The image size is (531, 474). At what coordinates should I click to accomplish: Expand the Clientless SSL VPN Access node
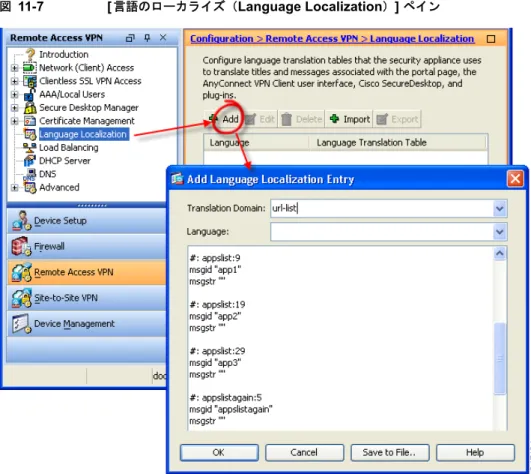click(14, 81)
